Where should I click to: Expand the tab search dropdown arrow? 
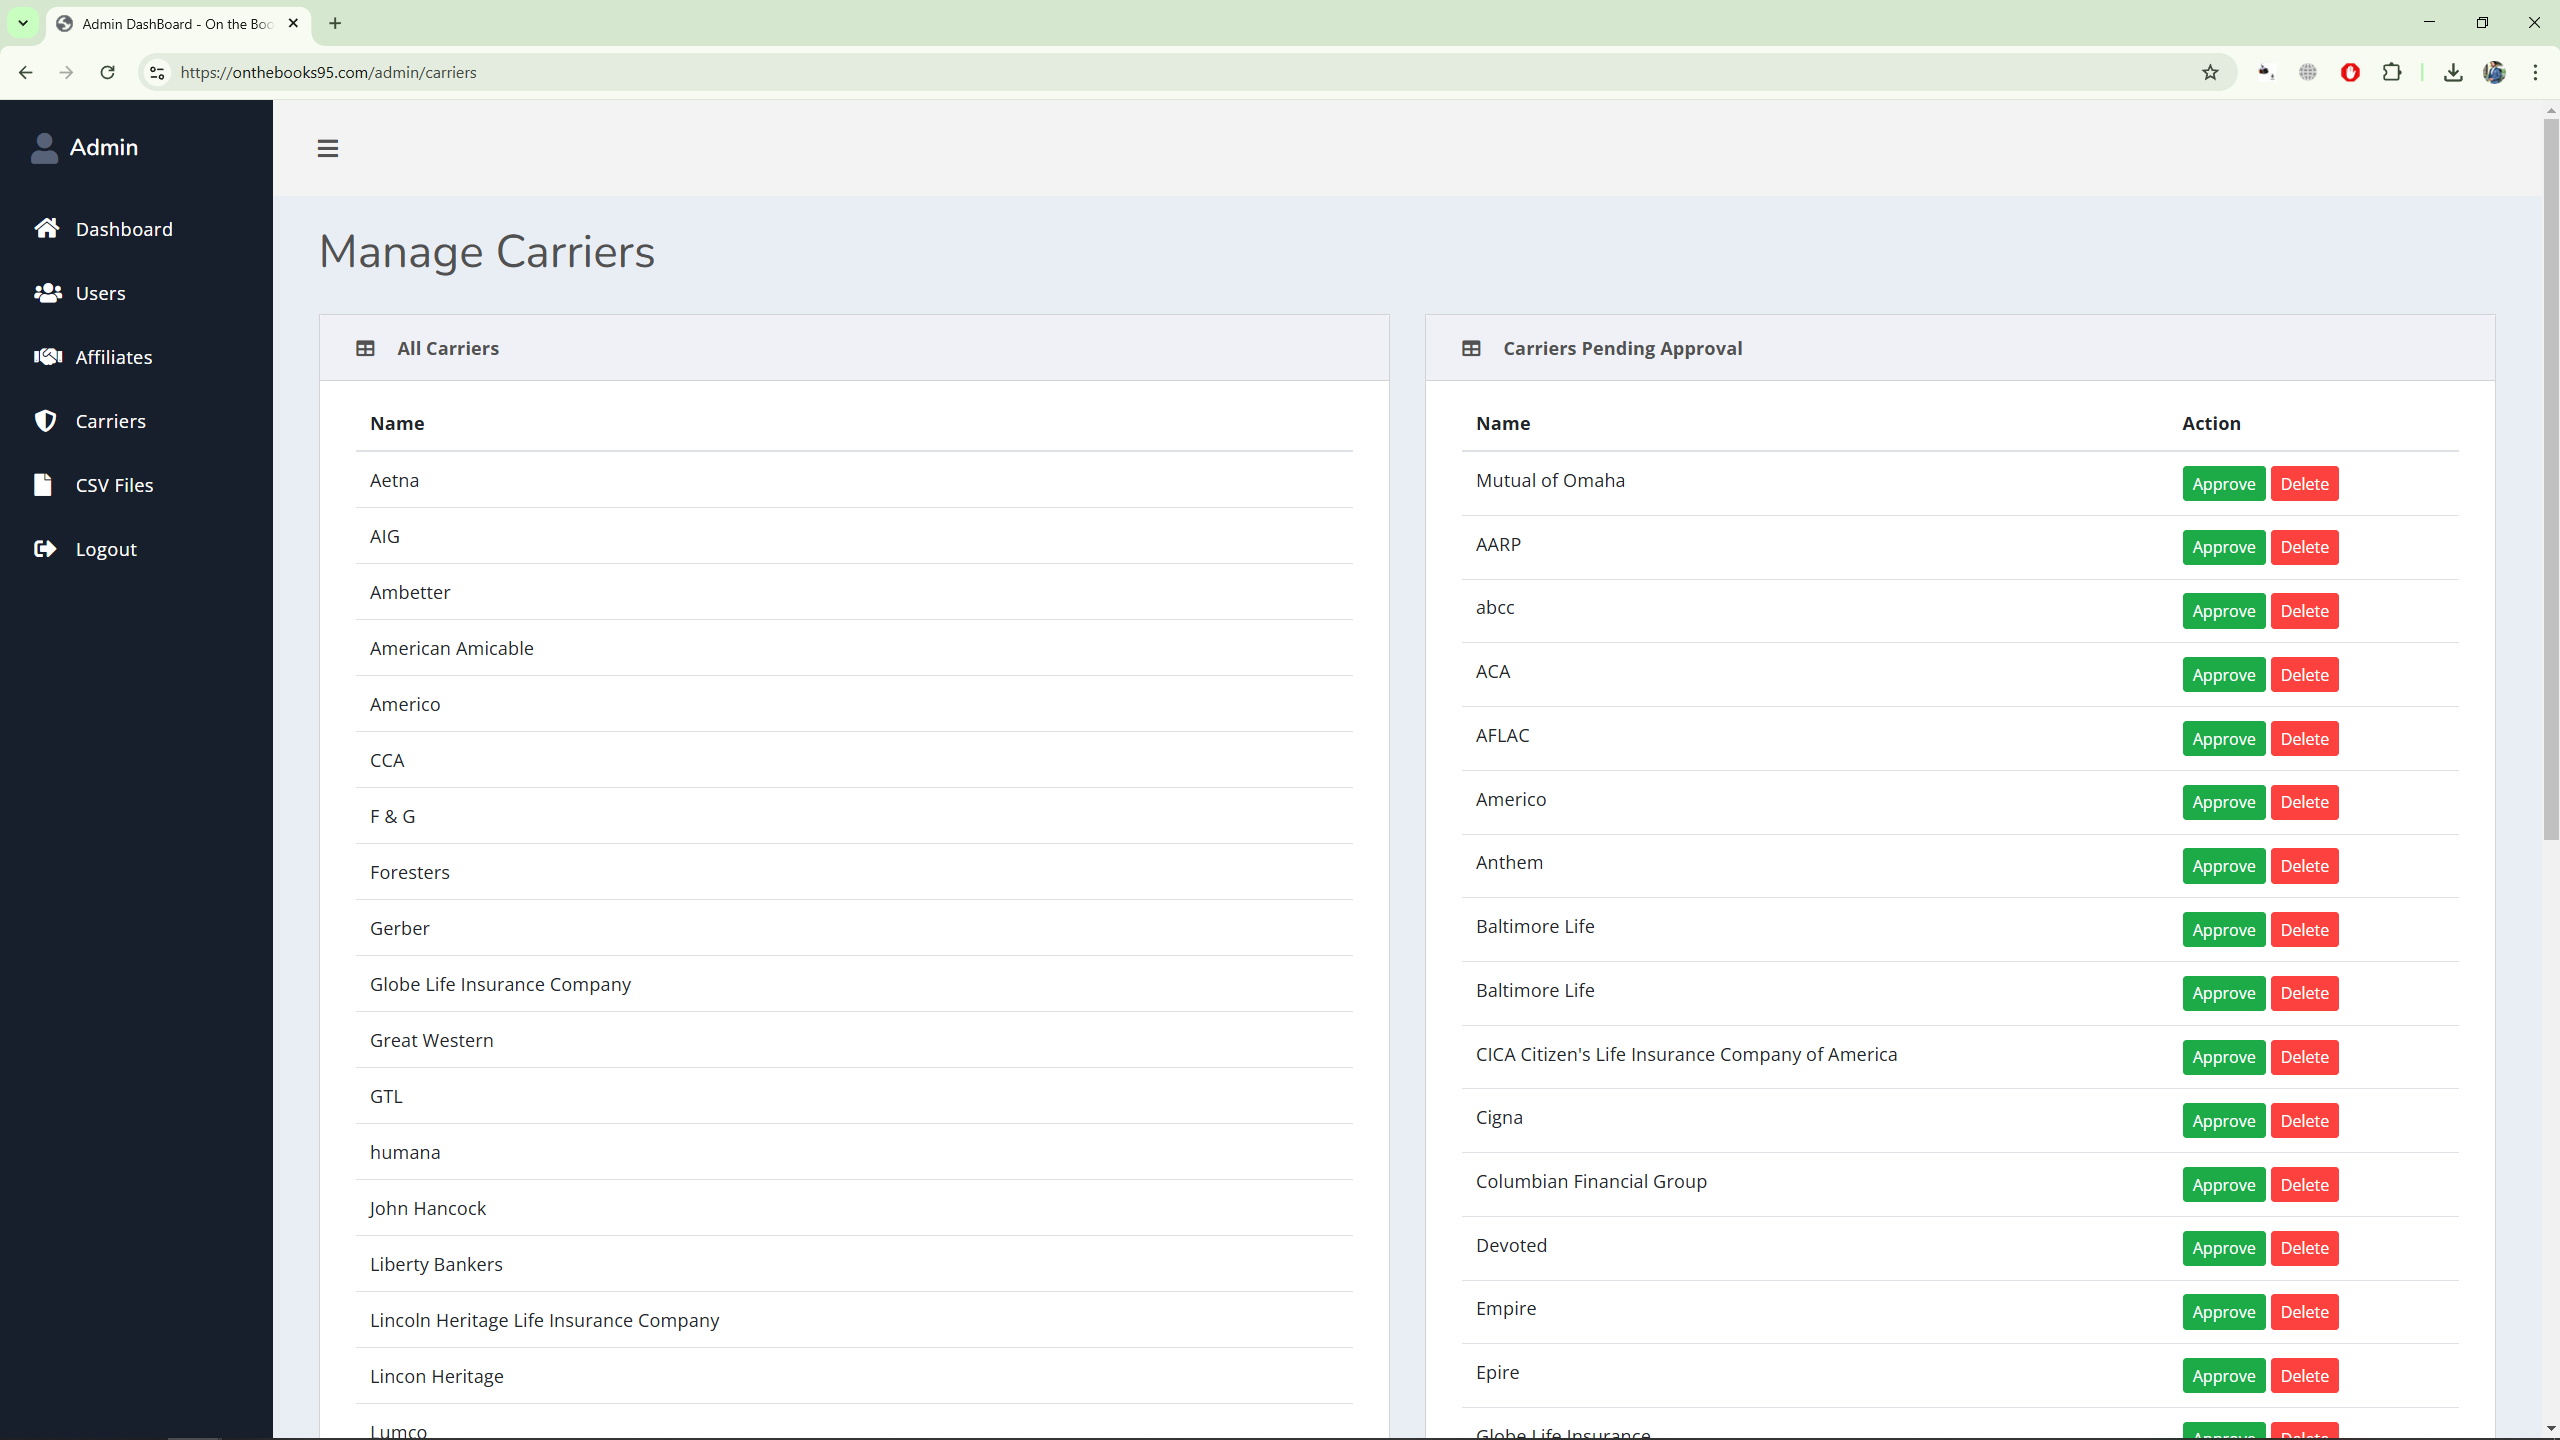coord(22,23)
